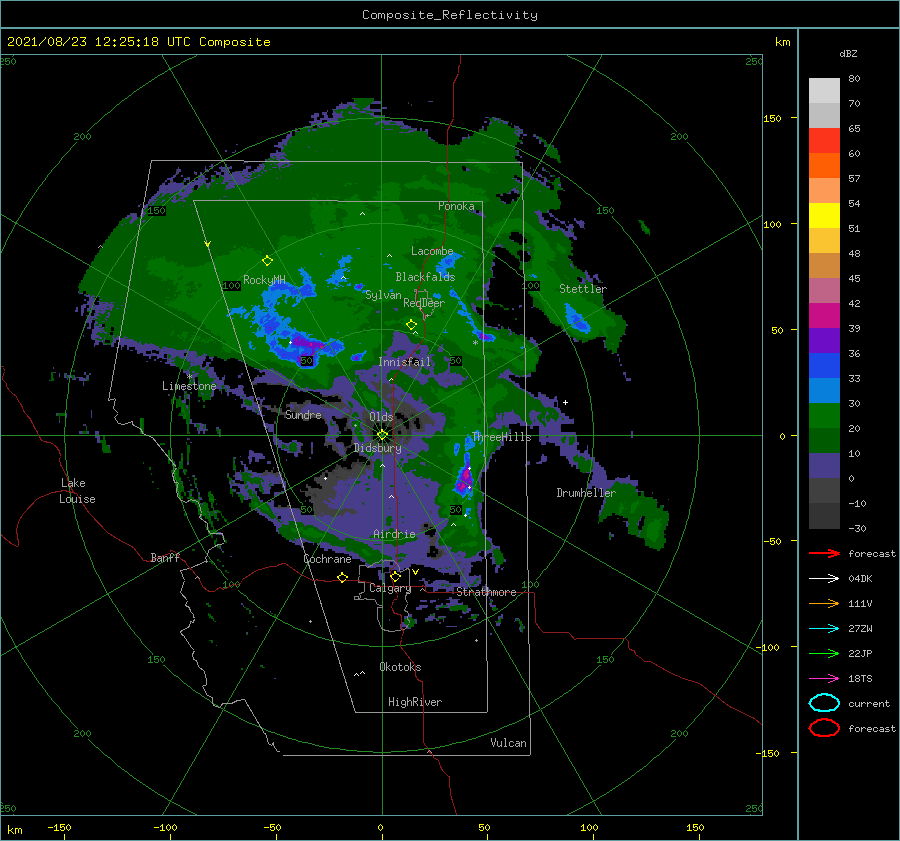
Task: Click the Calgary city label
Action: [x=390, y=588]
